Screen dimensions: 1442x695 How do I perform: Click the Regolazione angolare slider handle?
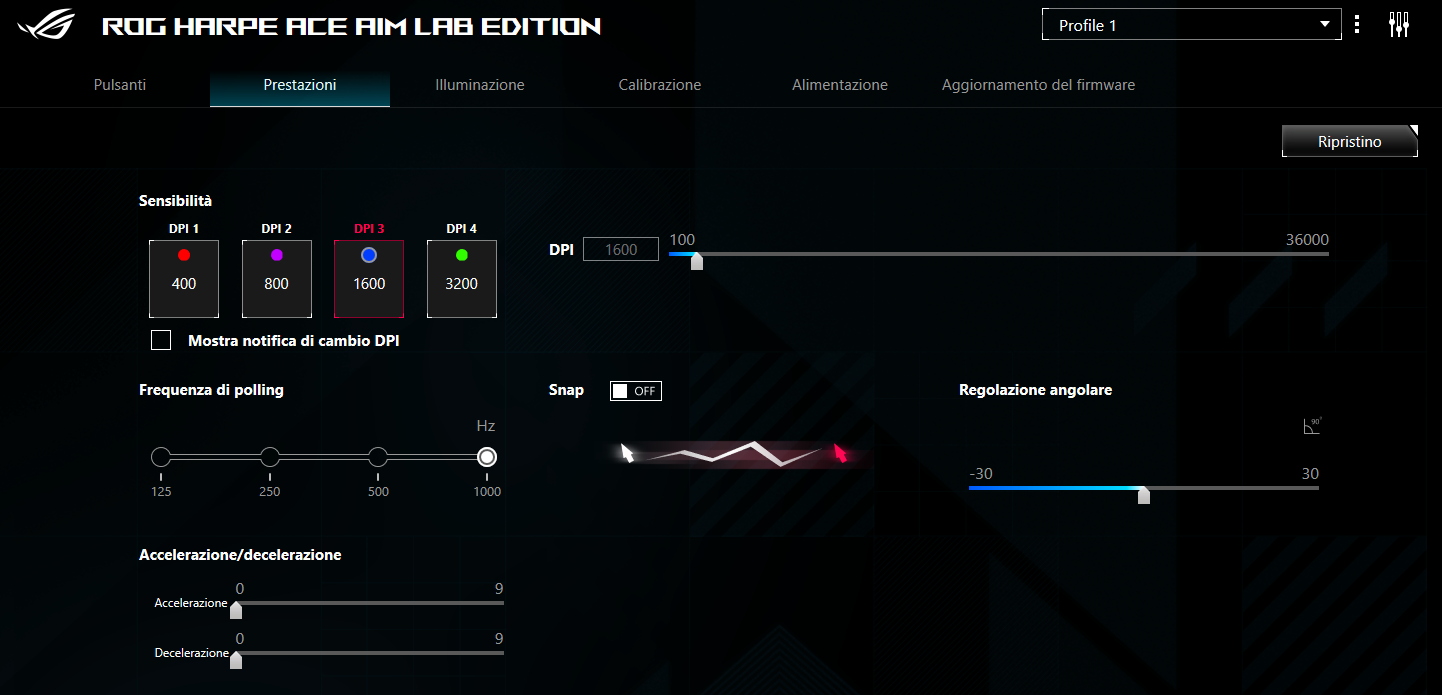click(x=1144, y=495)
